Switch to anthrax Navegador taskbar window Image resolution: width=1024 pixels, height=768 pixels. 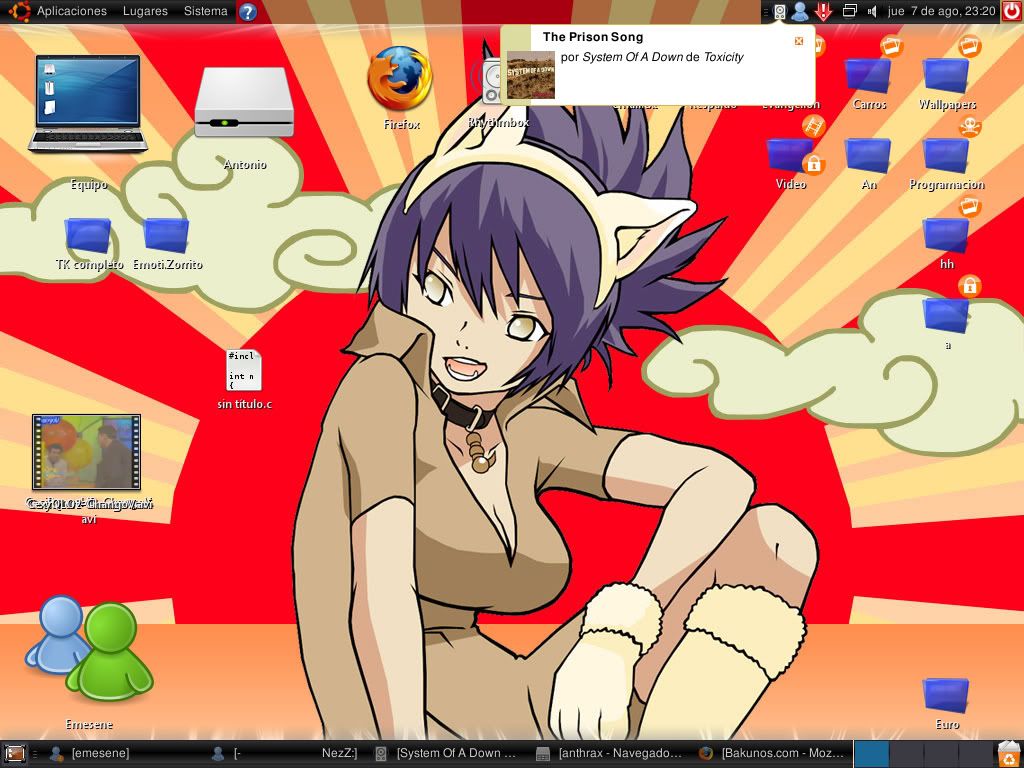(x=609, y=754)
